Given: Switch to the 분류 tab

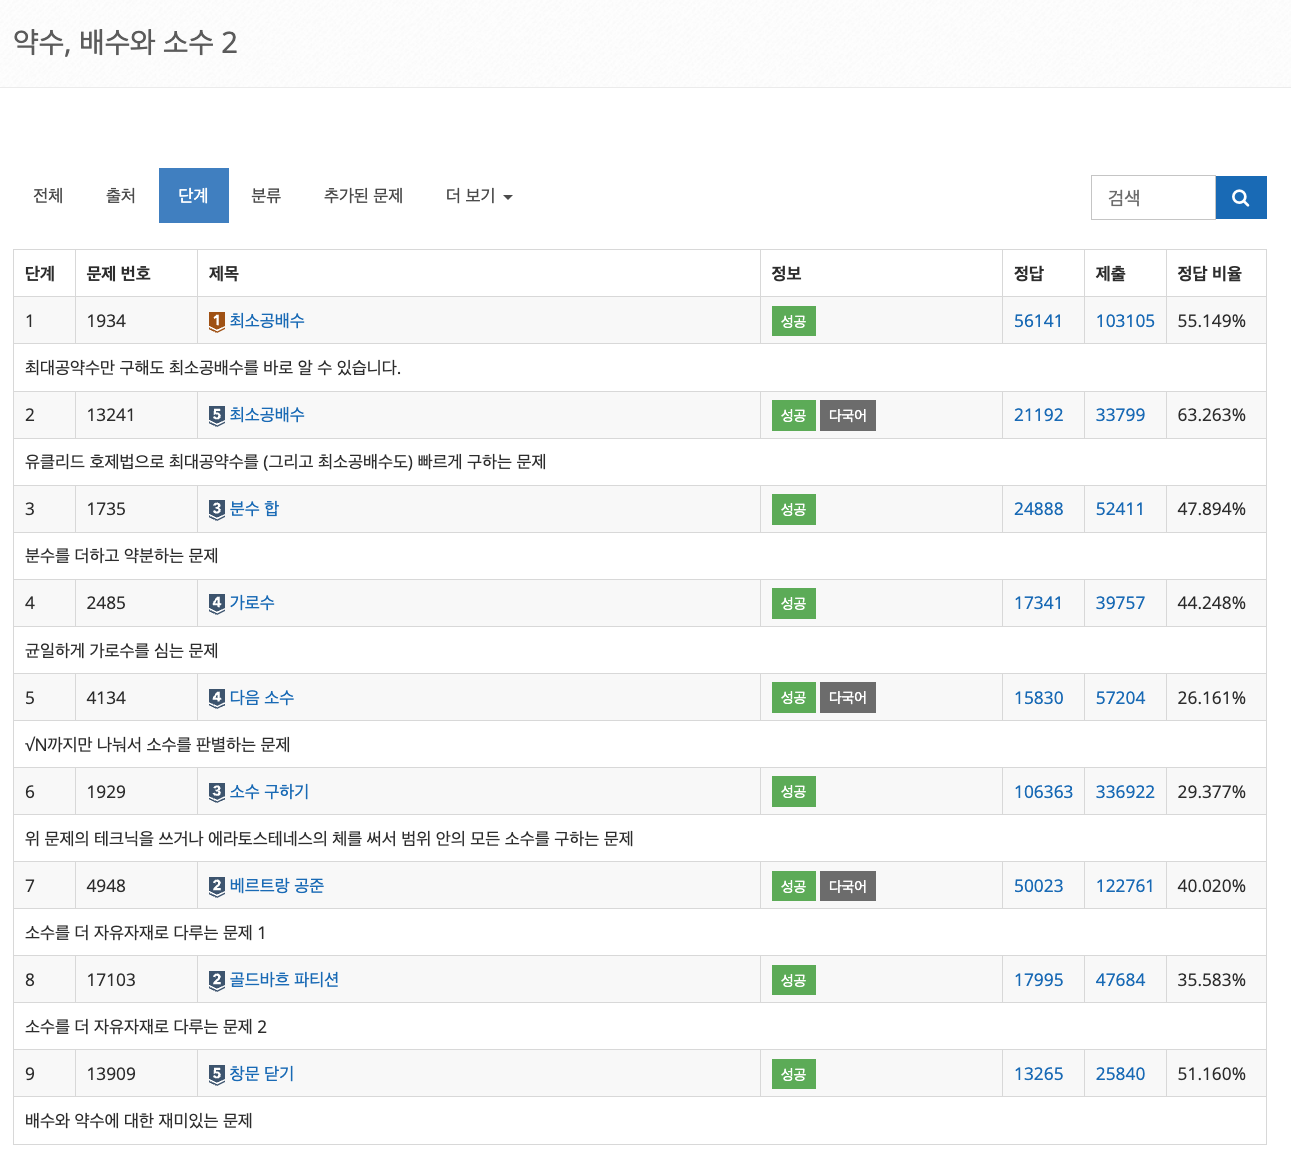Looking at the screenshot, I should [266, 195].
